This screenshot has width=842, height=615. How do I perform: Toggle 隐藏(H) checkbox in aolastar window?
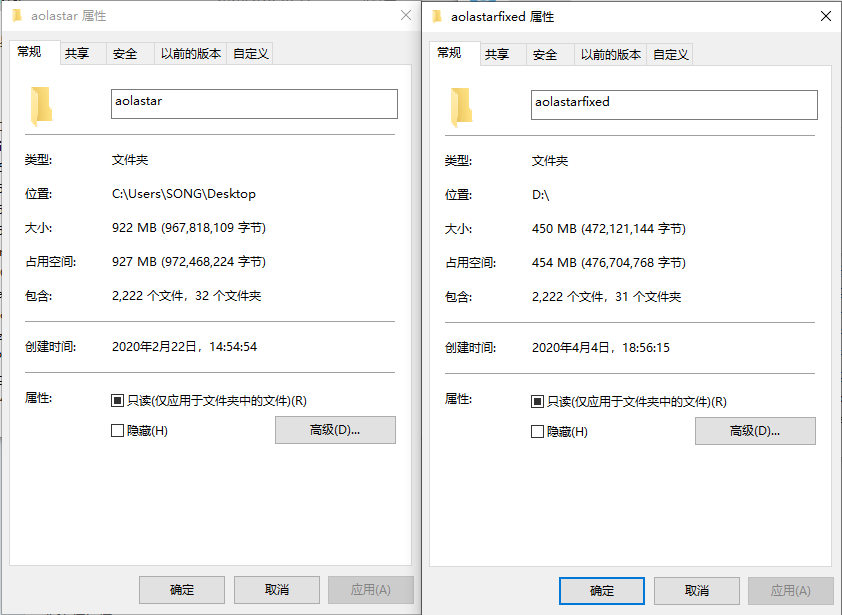coord(117,431)
